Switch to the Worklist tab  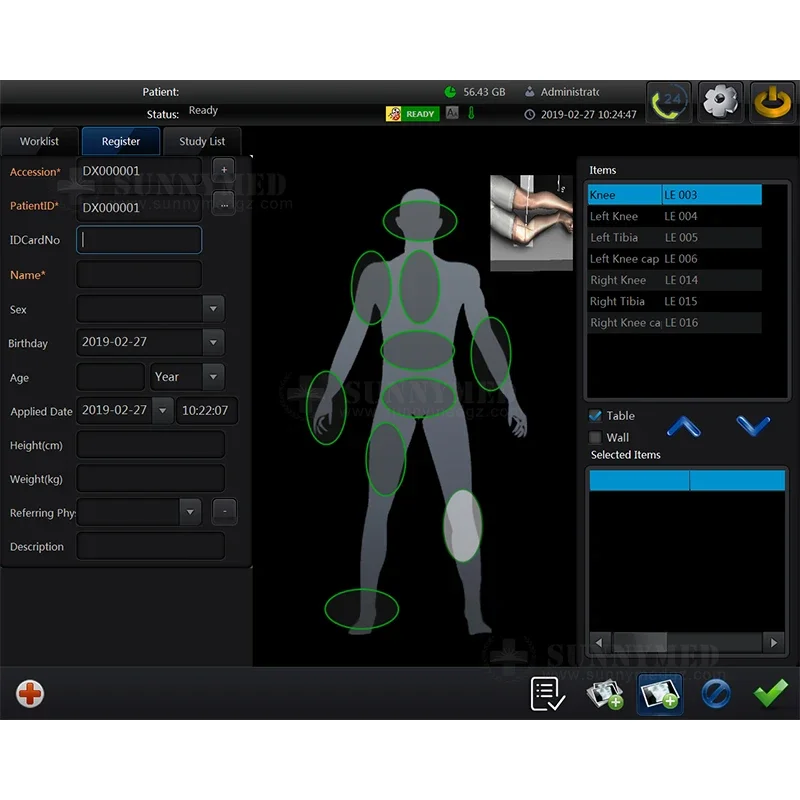(39, 141)
